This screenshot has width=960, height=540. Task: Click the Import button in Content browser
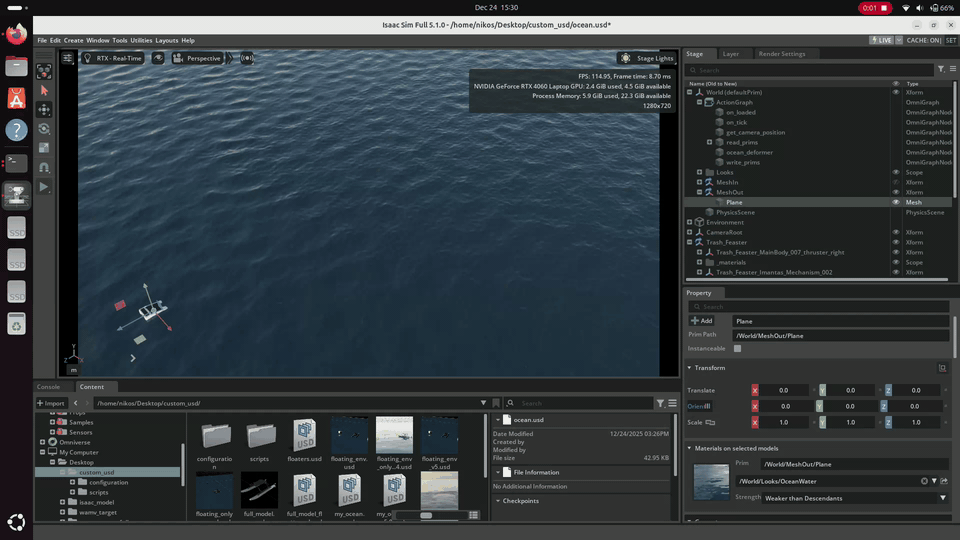[51, 403]
